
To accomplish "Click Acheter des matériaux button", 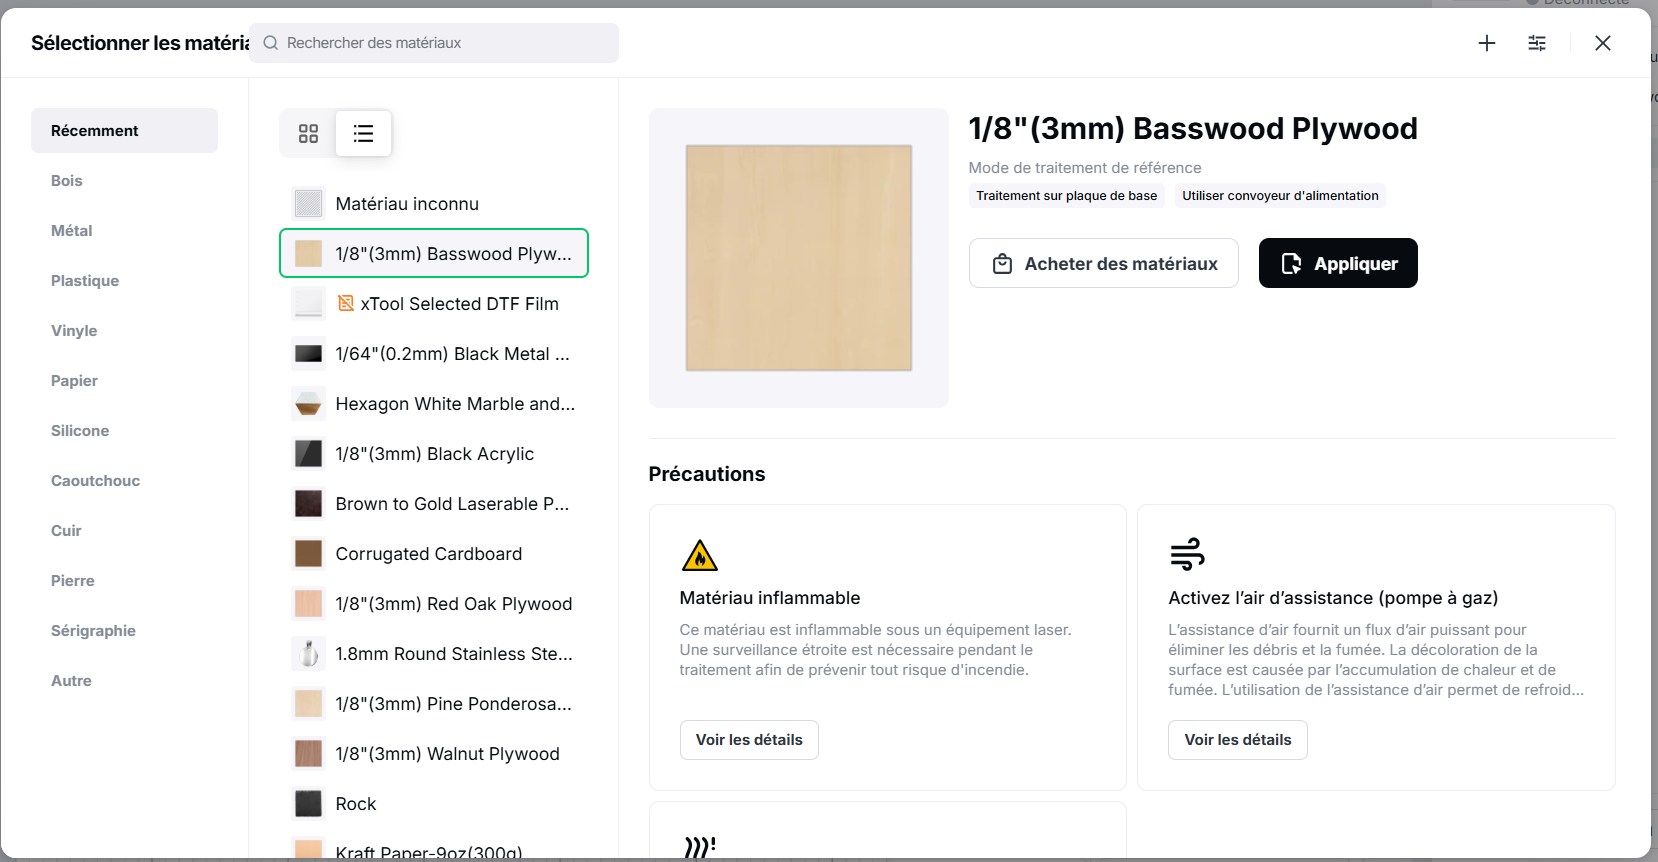I will (1103, 263).
